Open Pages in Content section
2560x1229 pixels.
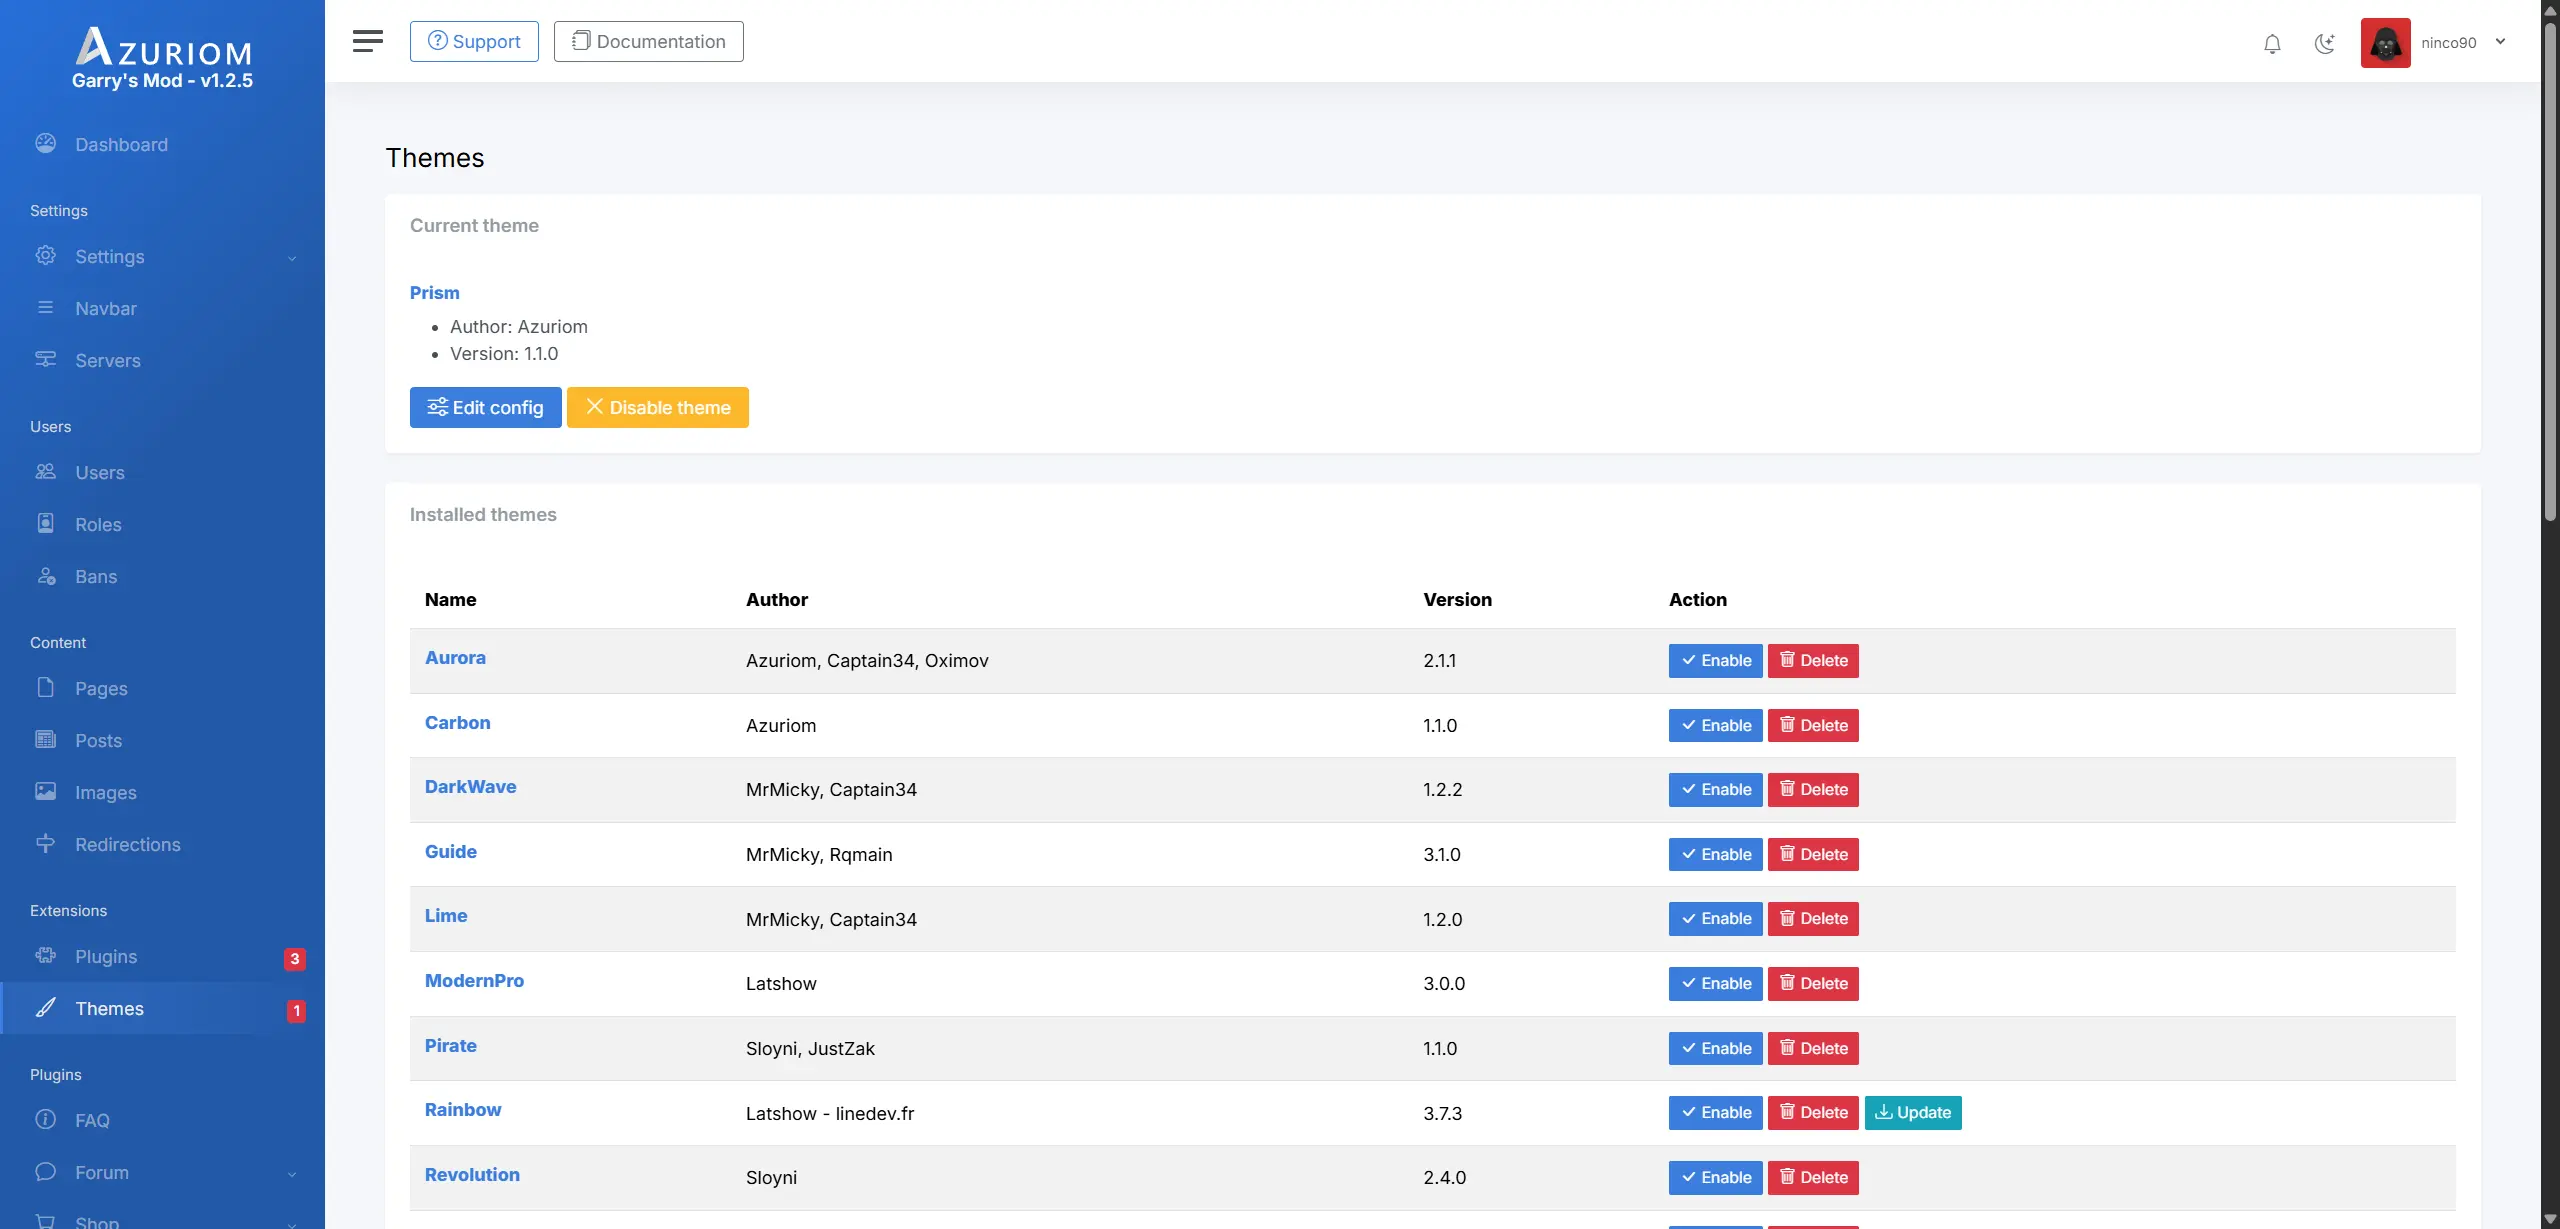coord(101,688)
